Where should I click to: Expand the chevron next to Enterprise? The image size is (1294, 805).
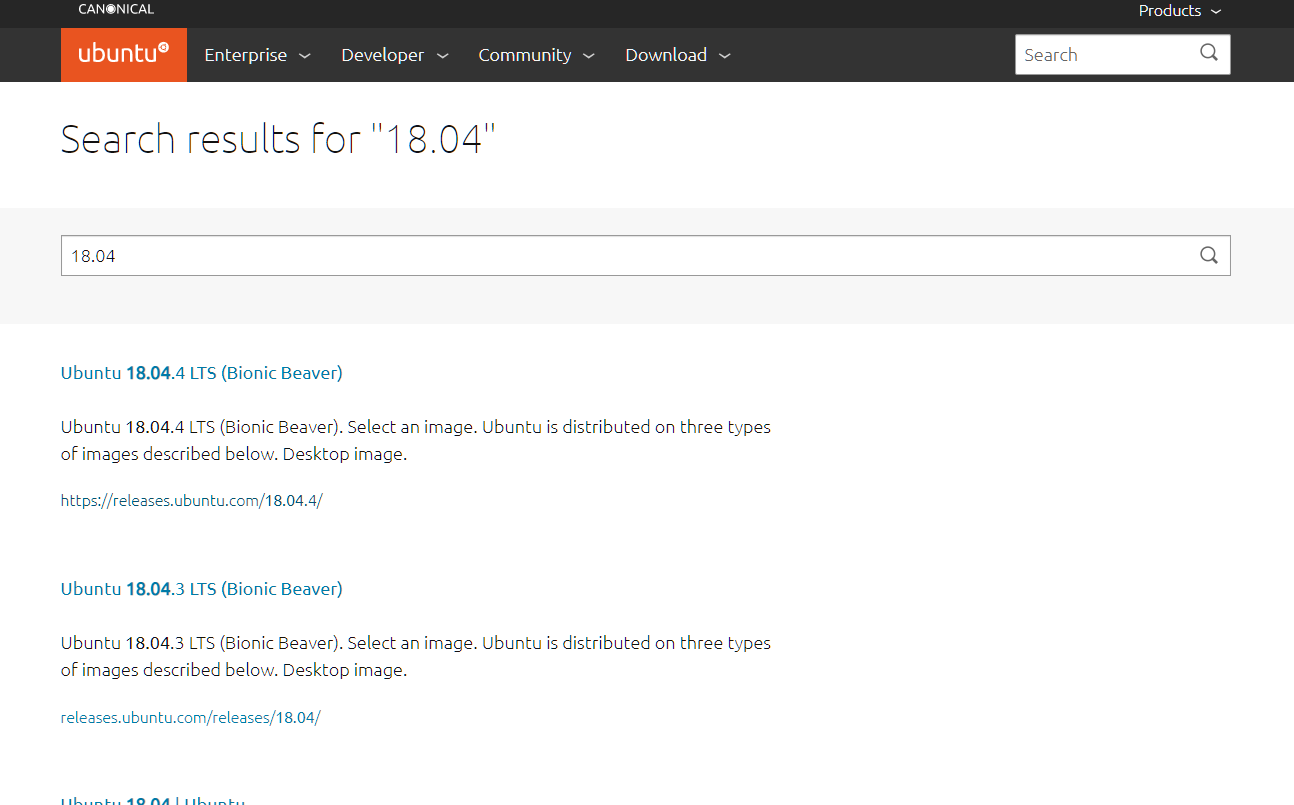point(303,56)
